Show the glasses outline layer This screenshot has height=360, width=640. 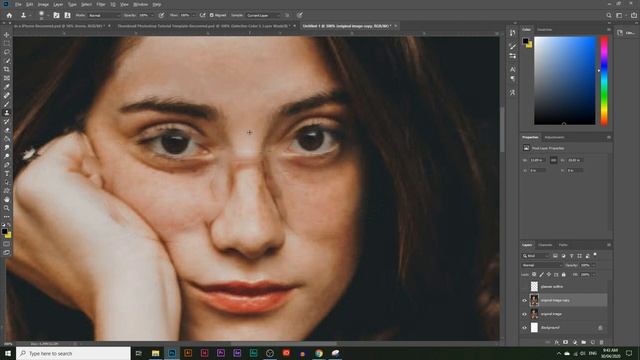524,287
